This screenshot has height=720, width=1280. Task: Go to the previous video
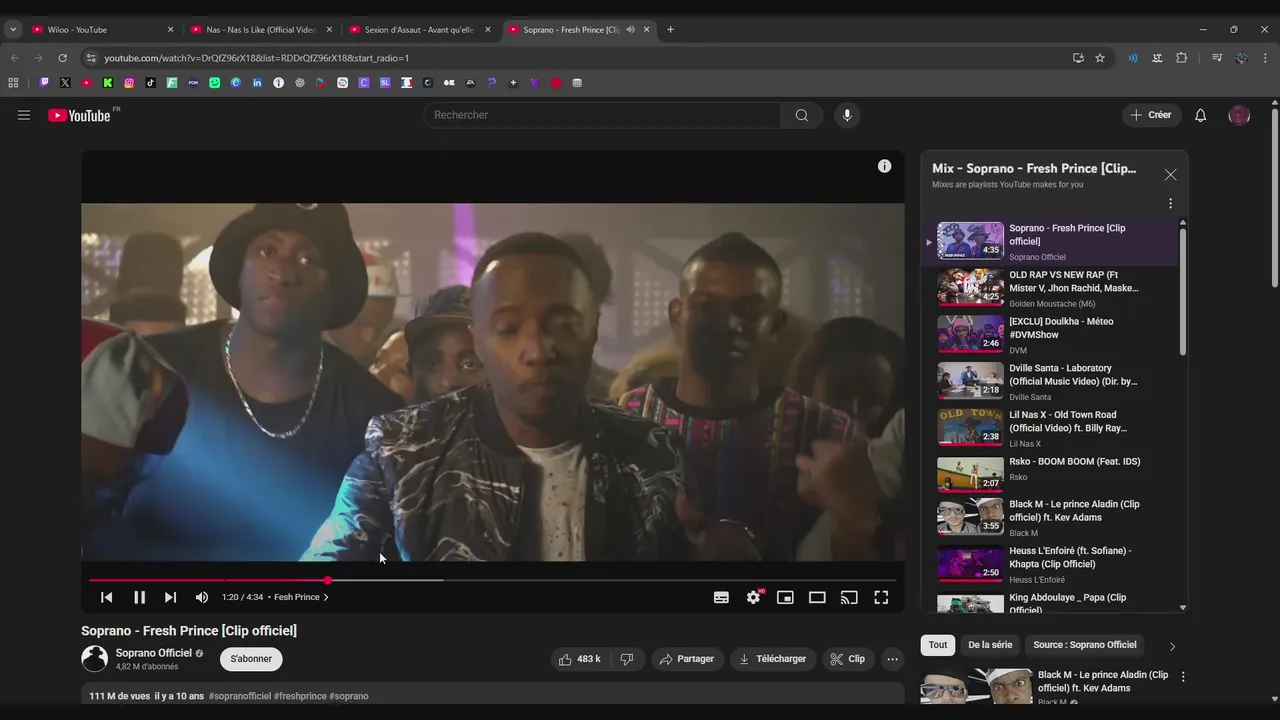106,597
